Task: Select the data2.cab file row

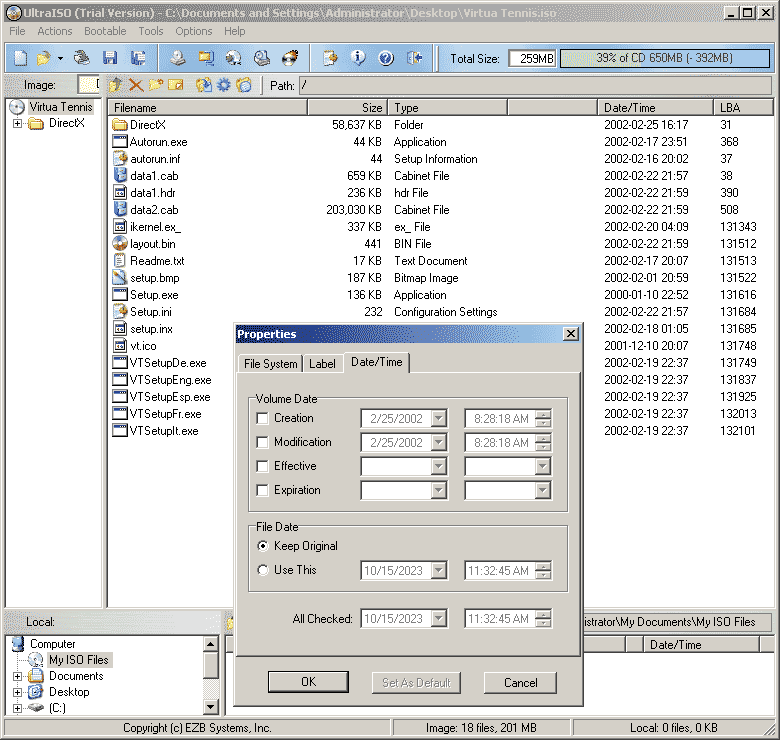Action: click(x=440, y=210)
